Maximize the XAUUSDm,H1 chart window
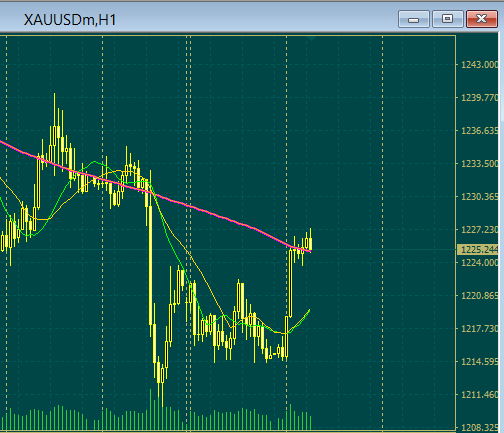This screenshot has height=433, width=504. (x=447, y=19)
